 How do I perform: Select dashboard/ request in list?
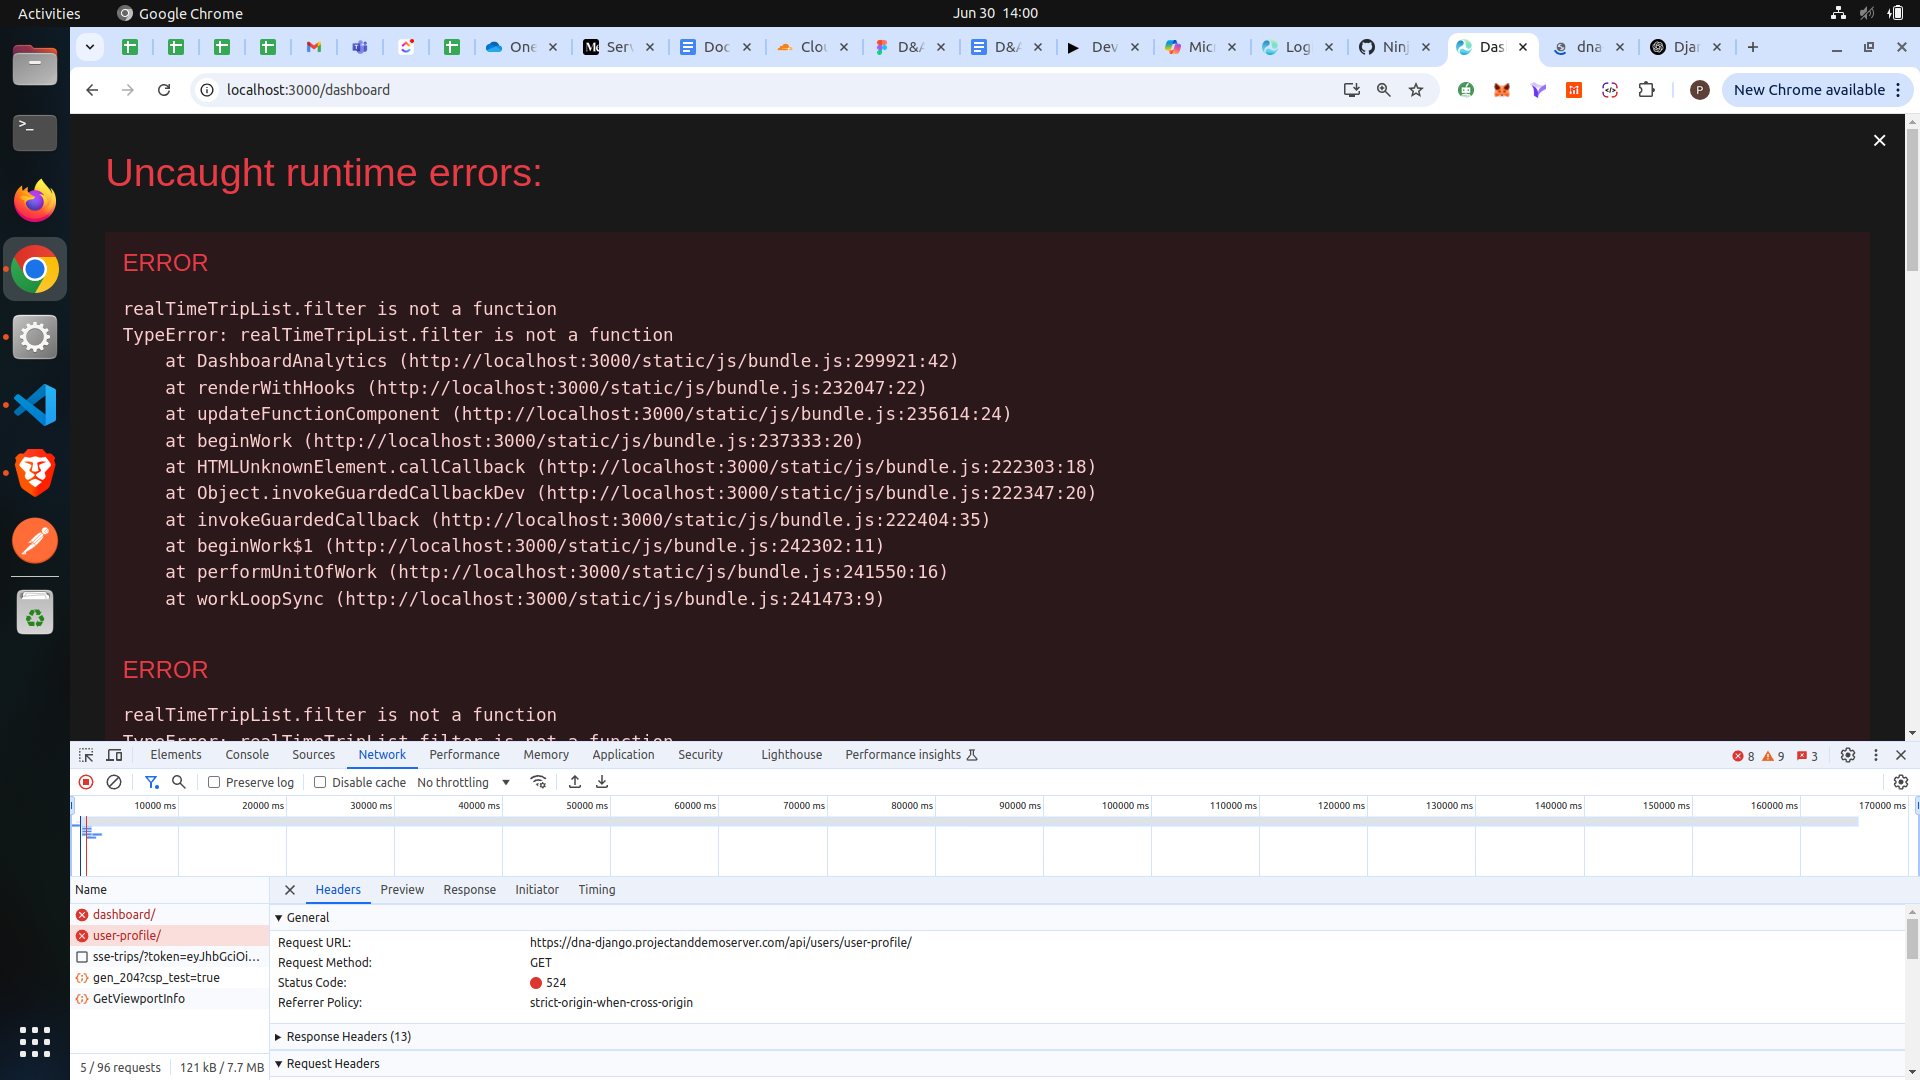[124, 914]
